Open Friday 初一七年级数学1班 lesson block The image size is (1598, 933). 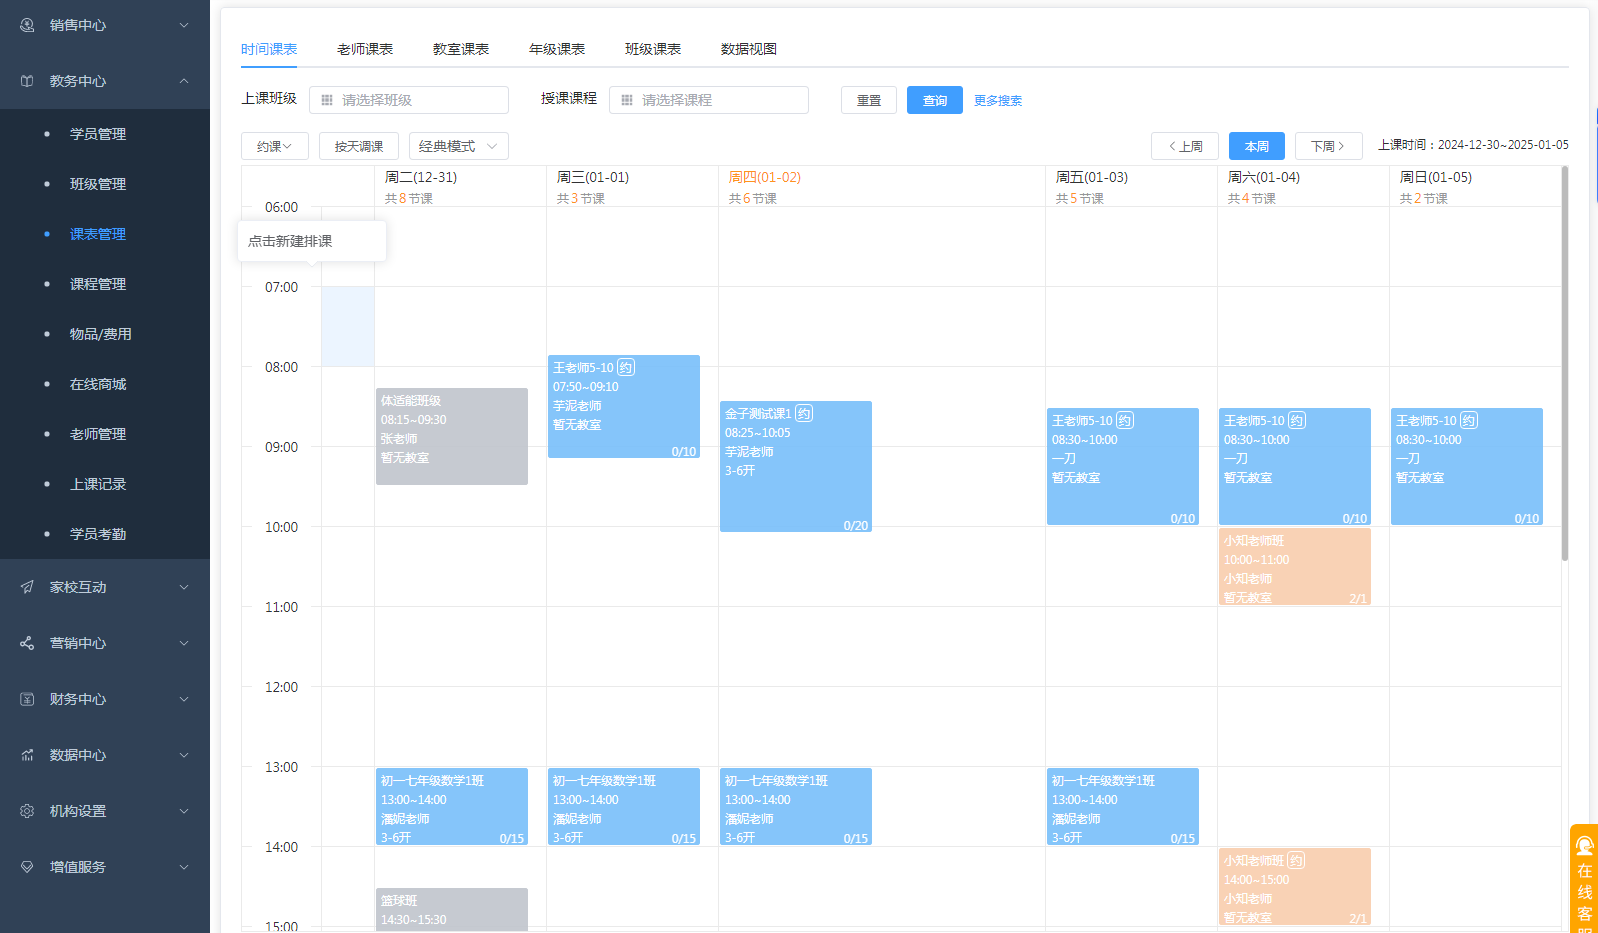pyautogui.click(x=1123, y=806)
